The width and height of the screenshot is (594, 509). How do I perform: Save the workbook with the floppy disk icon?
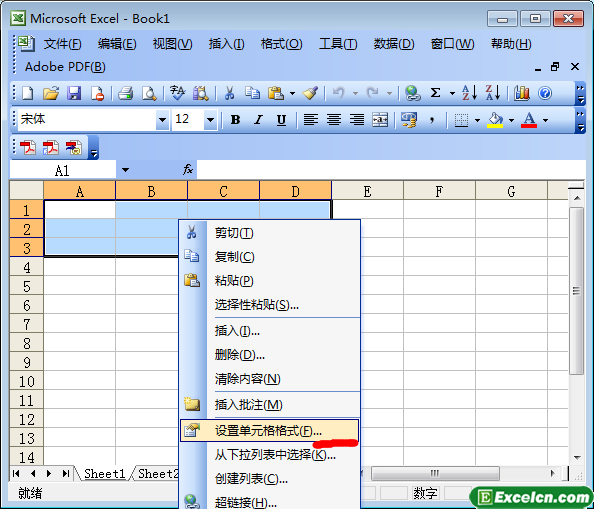point(74,93)
